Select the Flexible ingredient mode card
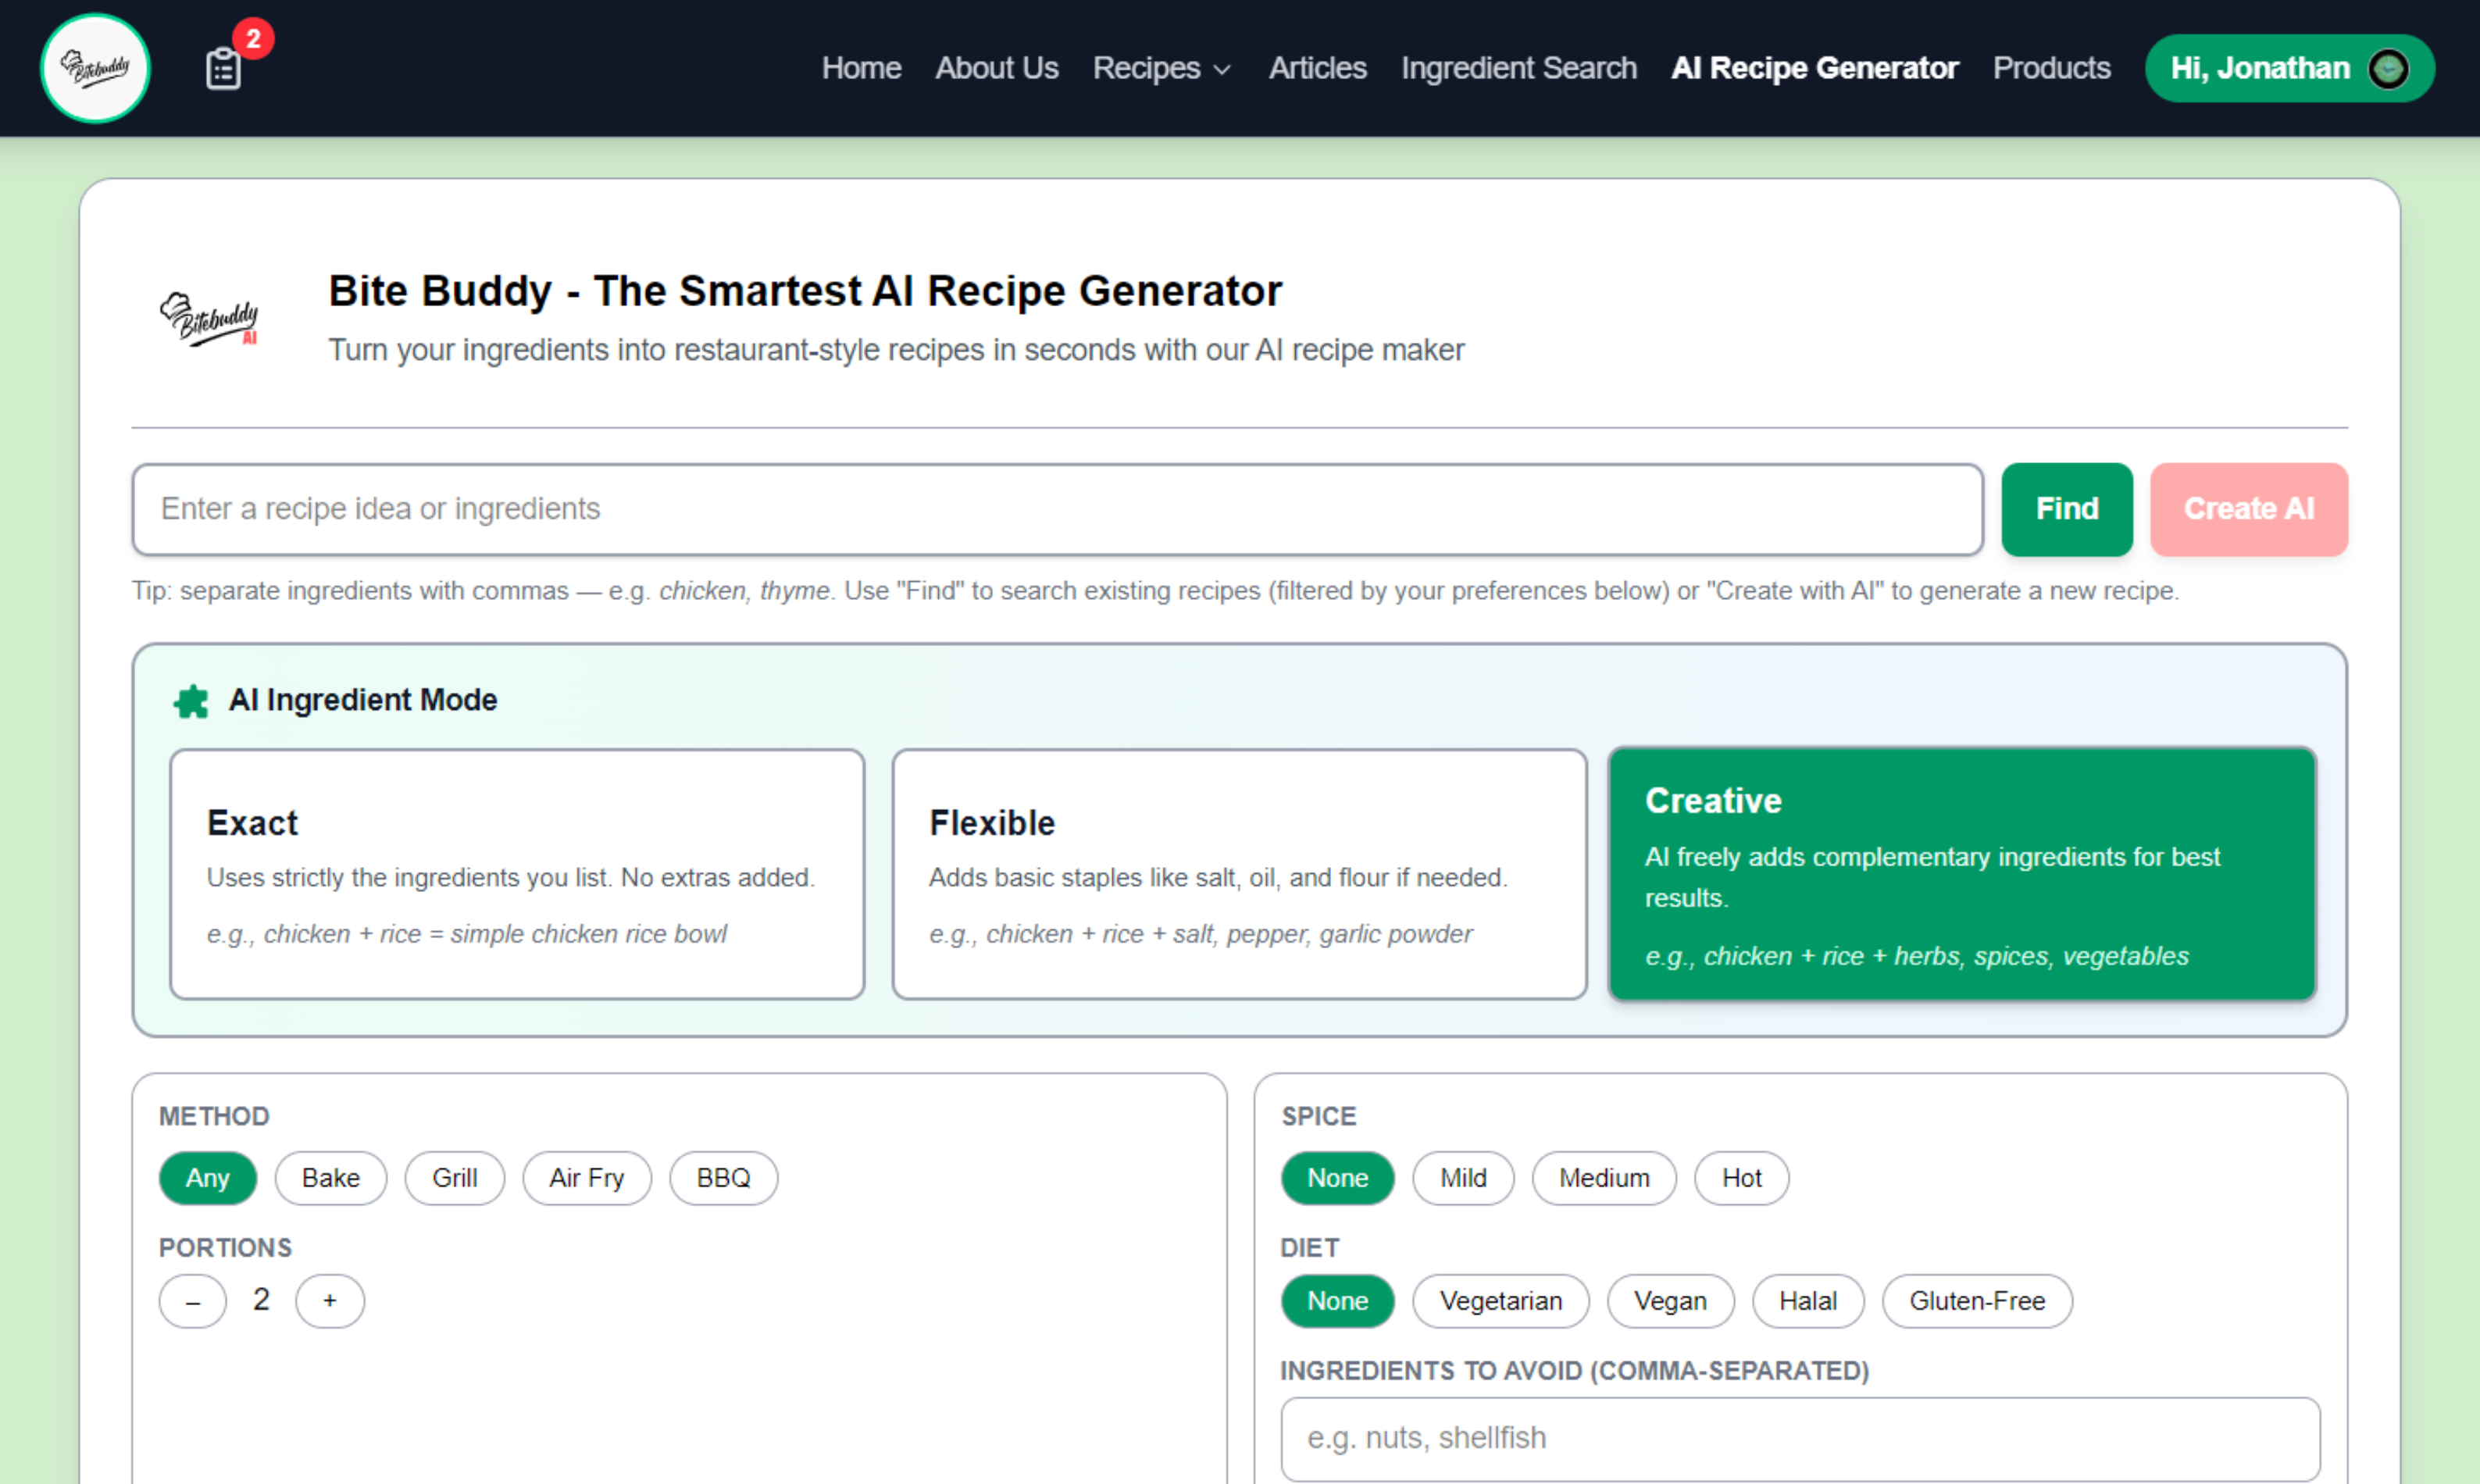Image resolution: width=2480 pixels, height=1484 pixels. 1238,873
